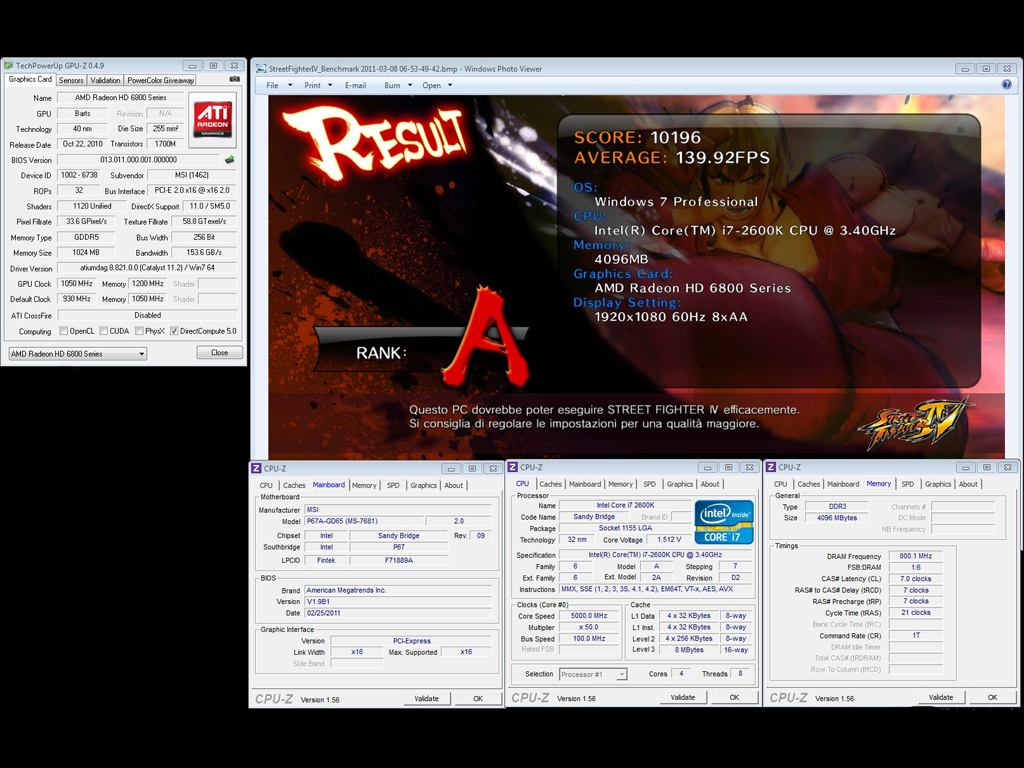
Task: Click E-mail in Photo Viewer toolbar
Action: point(355,86)
